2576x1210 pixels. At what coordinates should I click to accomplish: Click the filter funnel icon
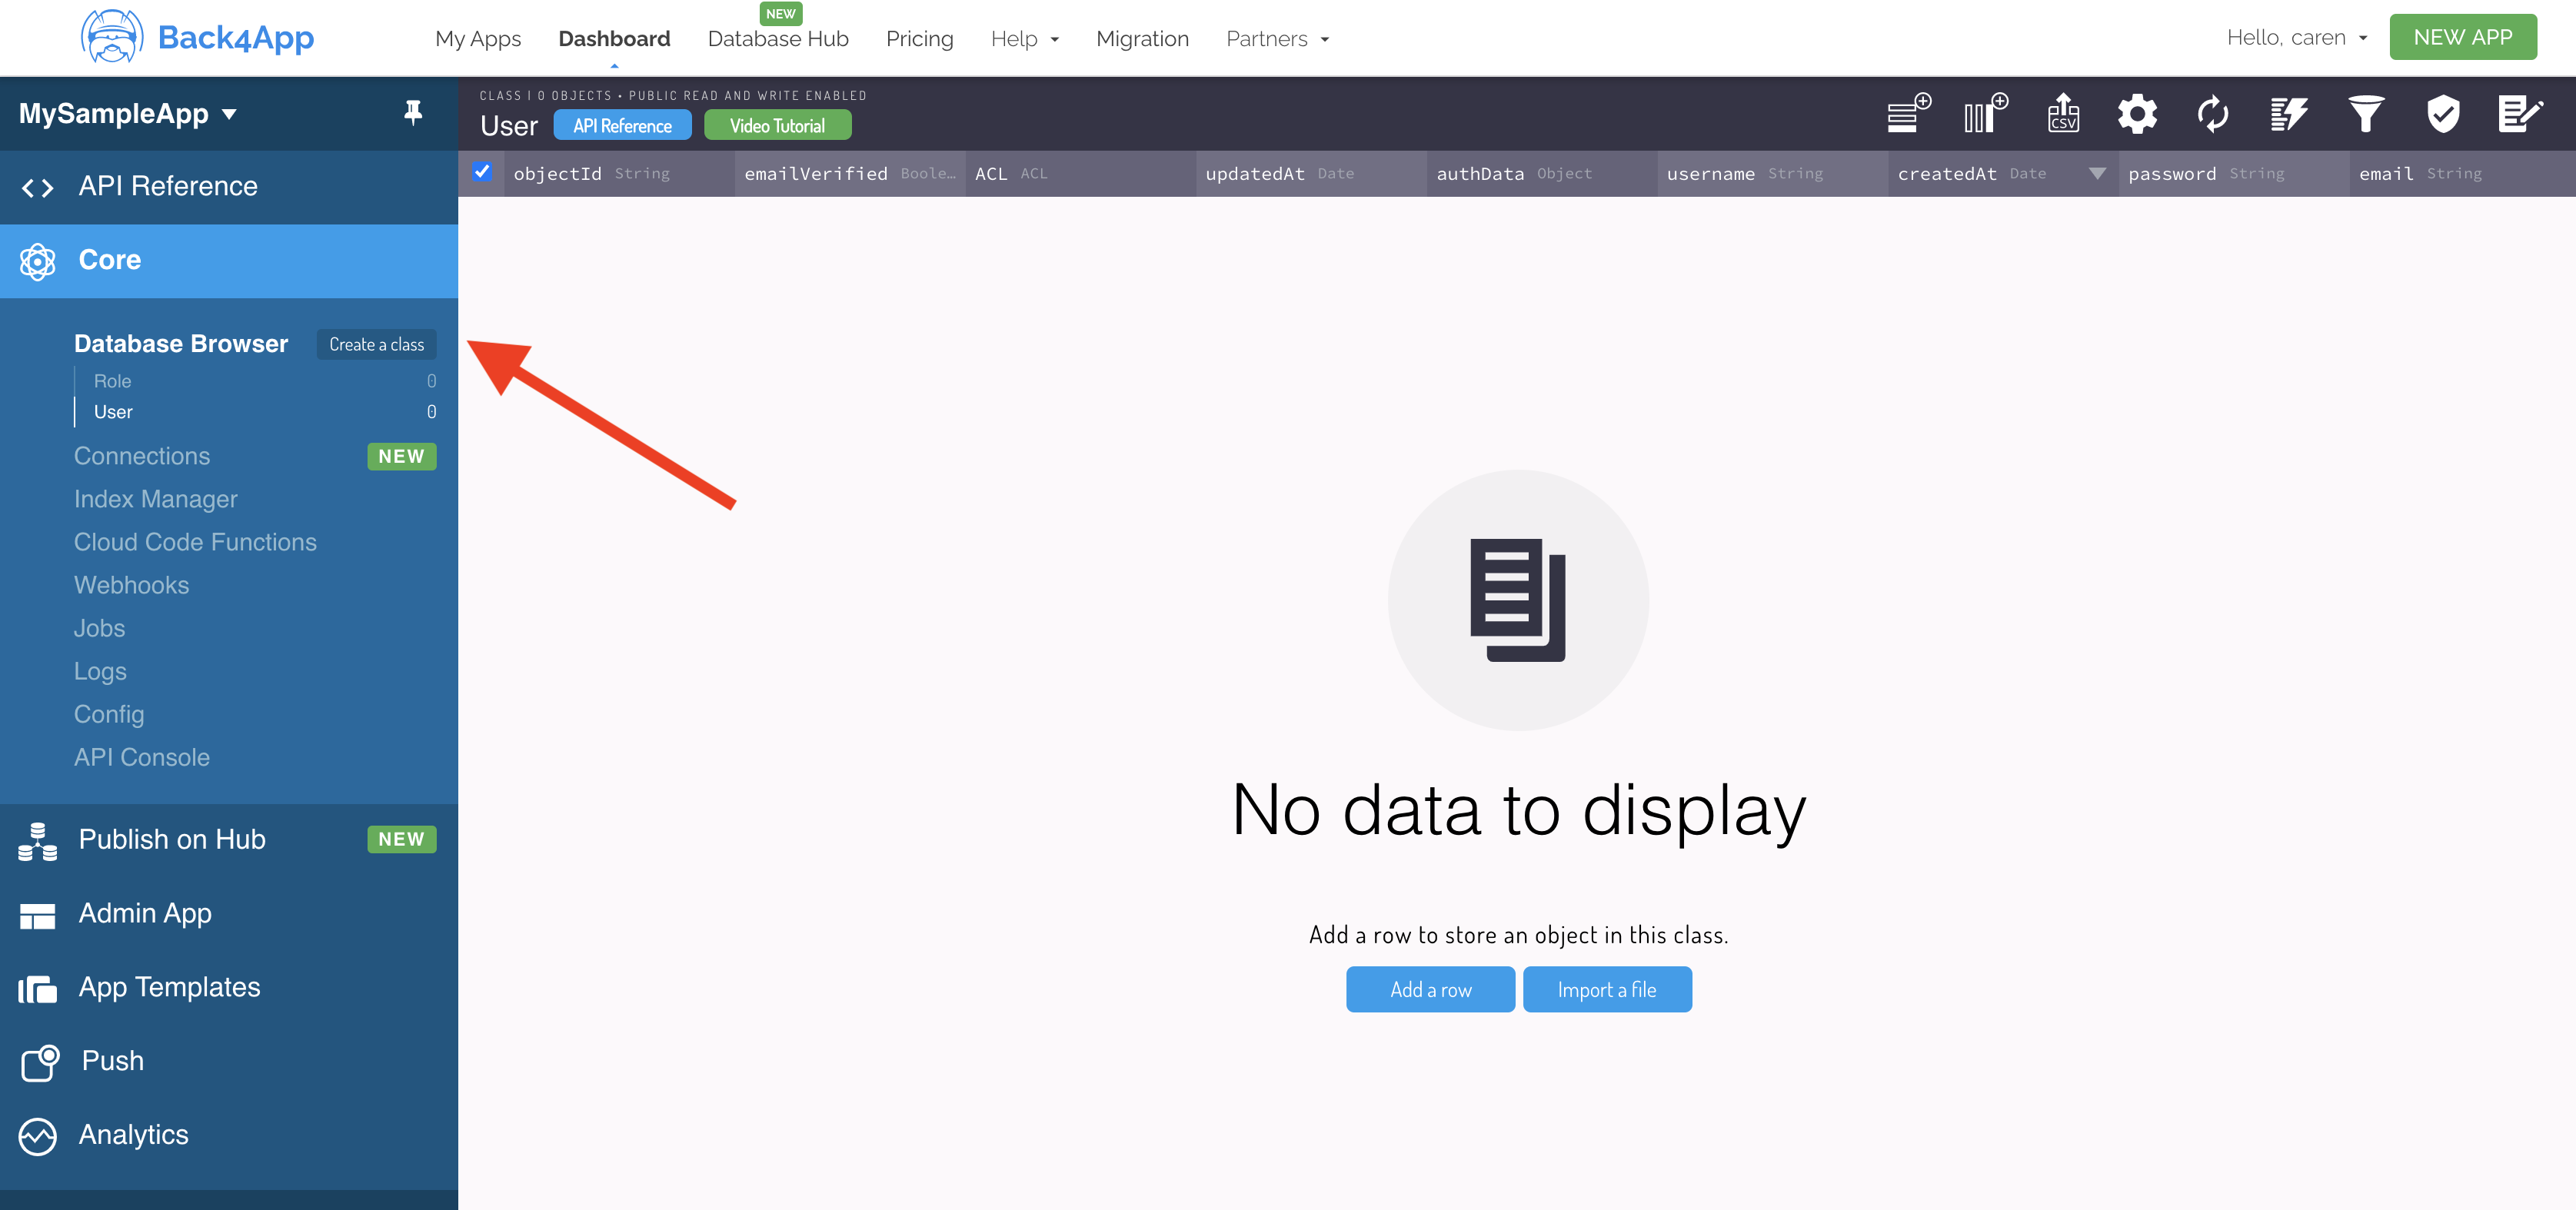(2366, 113)
